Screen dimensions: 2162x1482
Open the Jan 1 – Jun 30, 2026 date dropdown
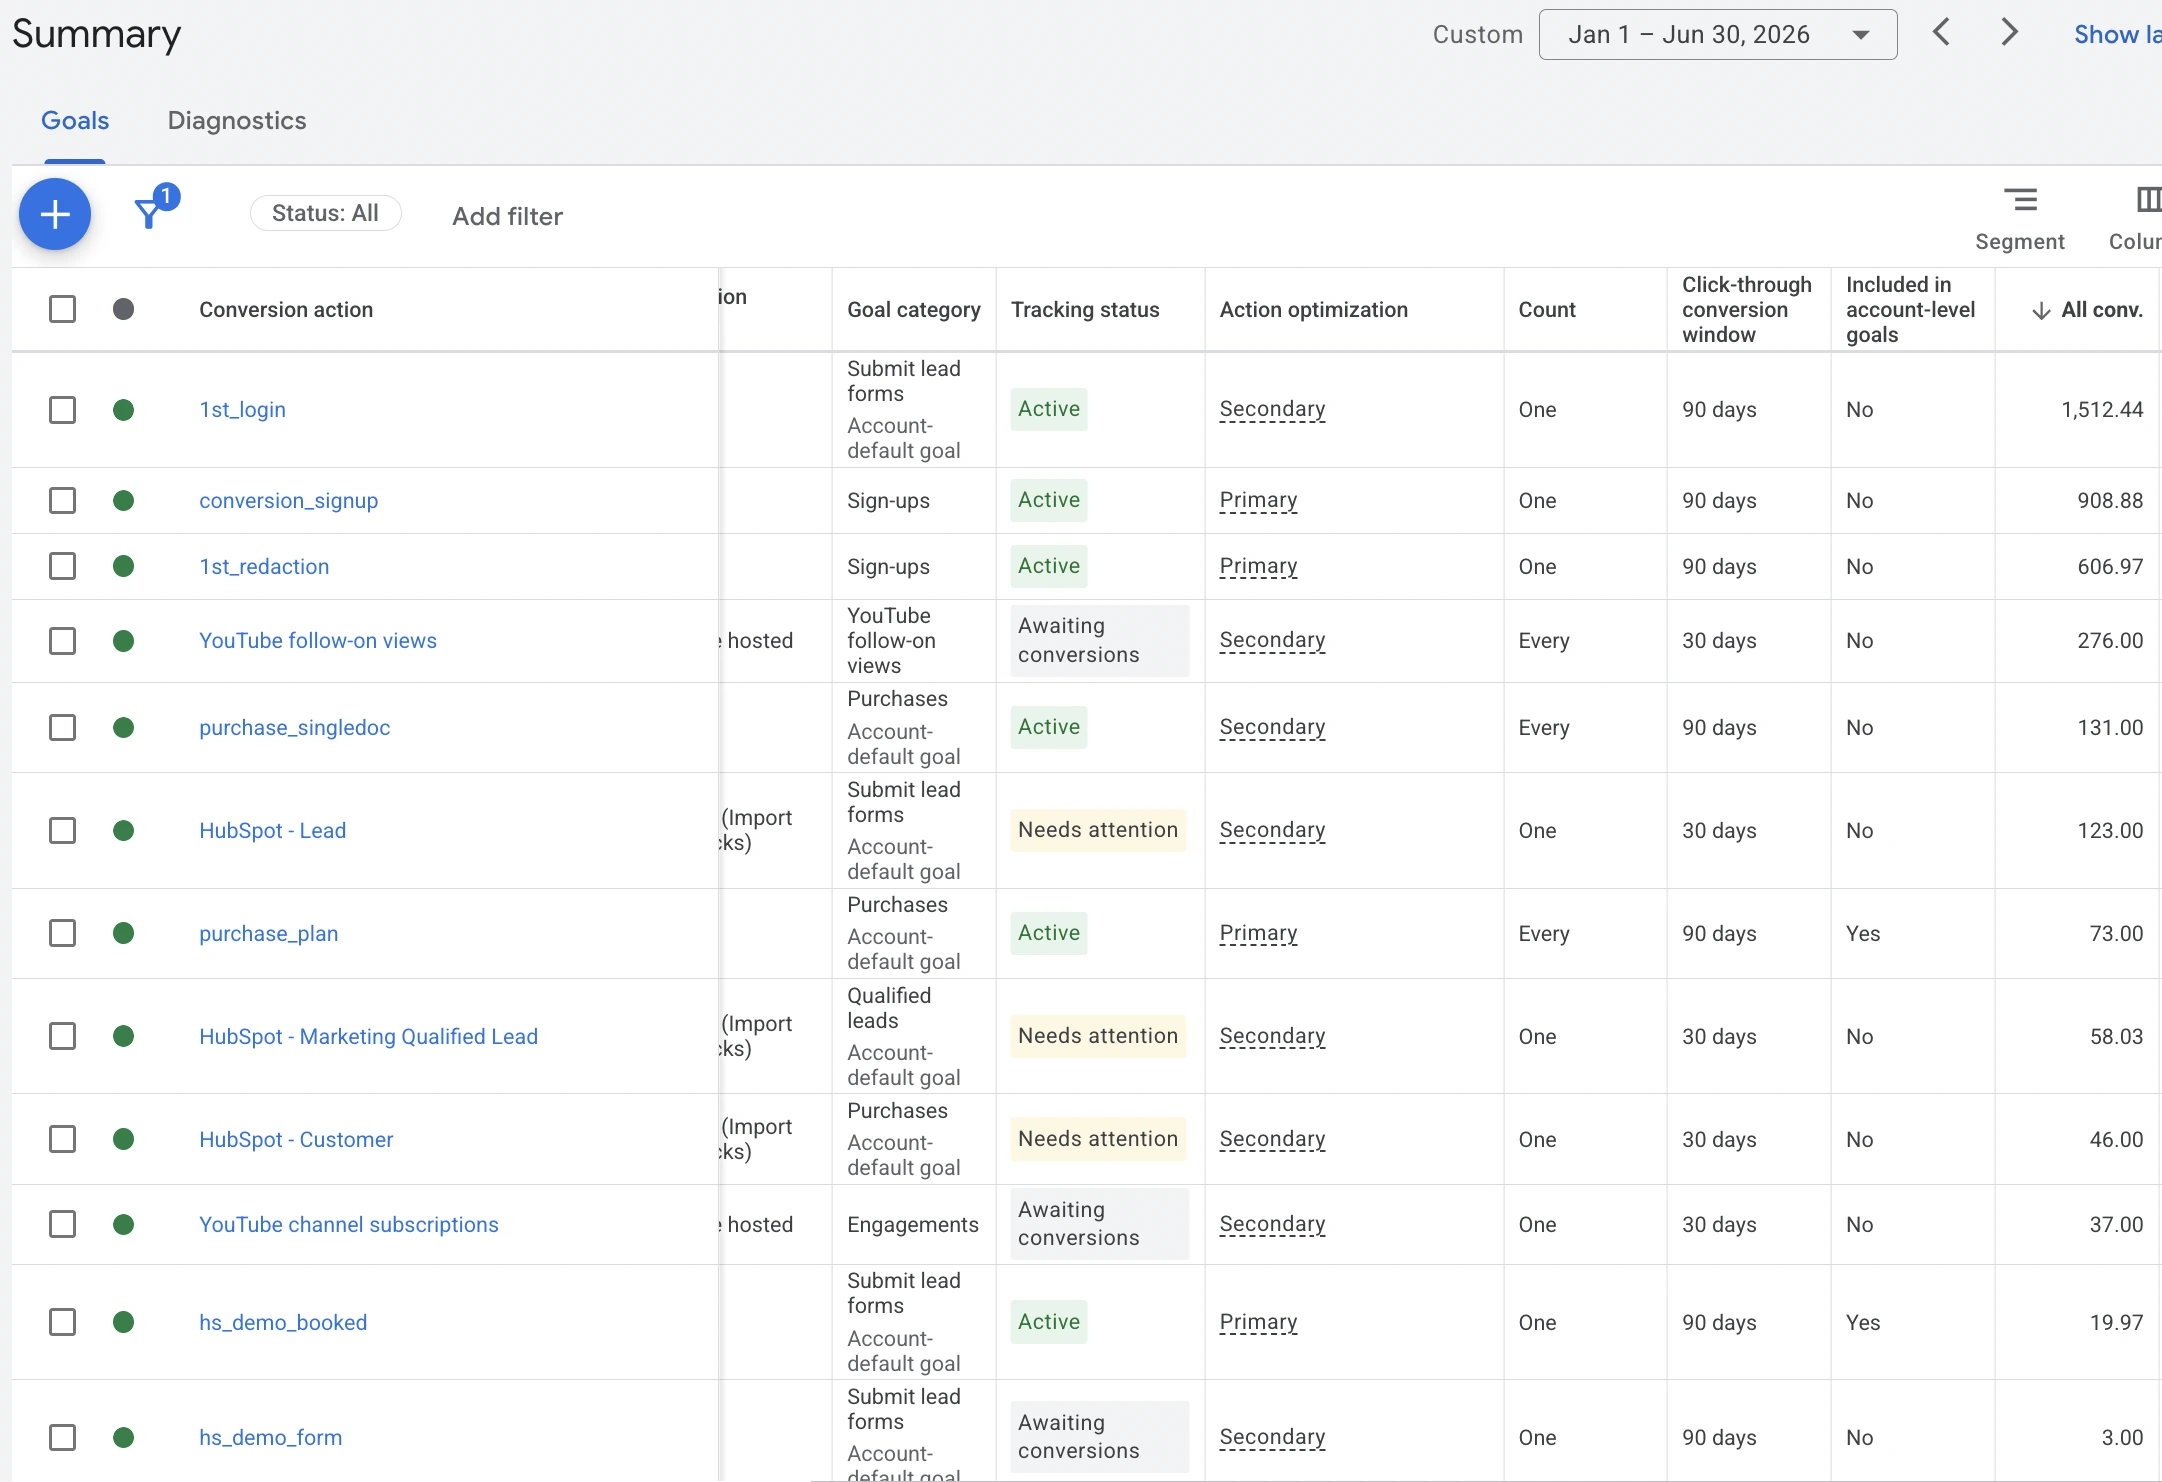[x=1717, y=35]
